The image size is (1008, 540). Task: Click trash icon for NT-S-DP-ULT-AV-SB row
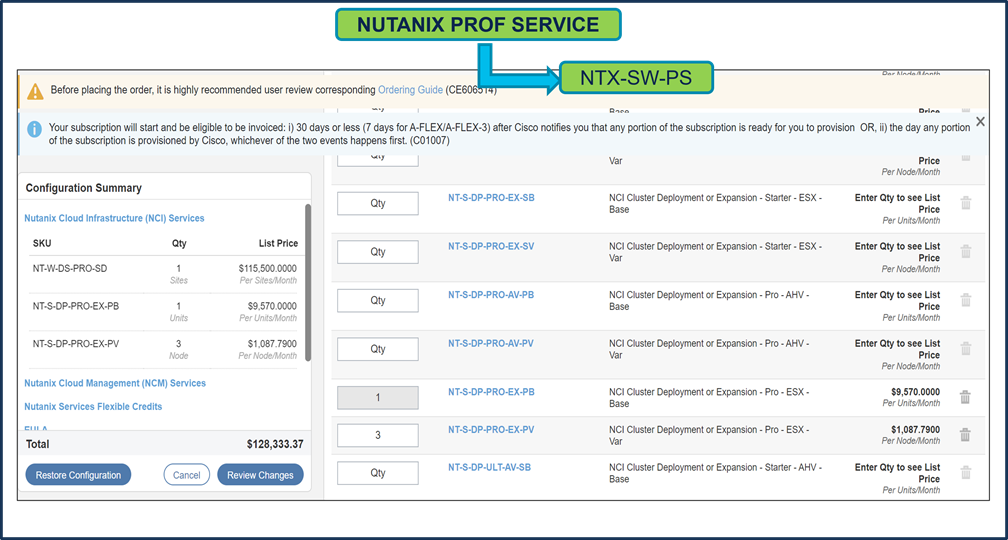coord(965,472)
